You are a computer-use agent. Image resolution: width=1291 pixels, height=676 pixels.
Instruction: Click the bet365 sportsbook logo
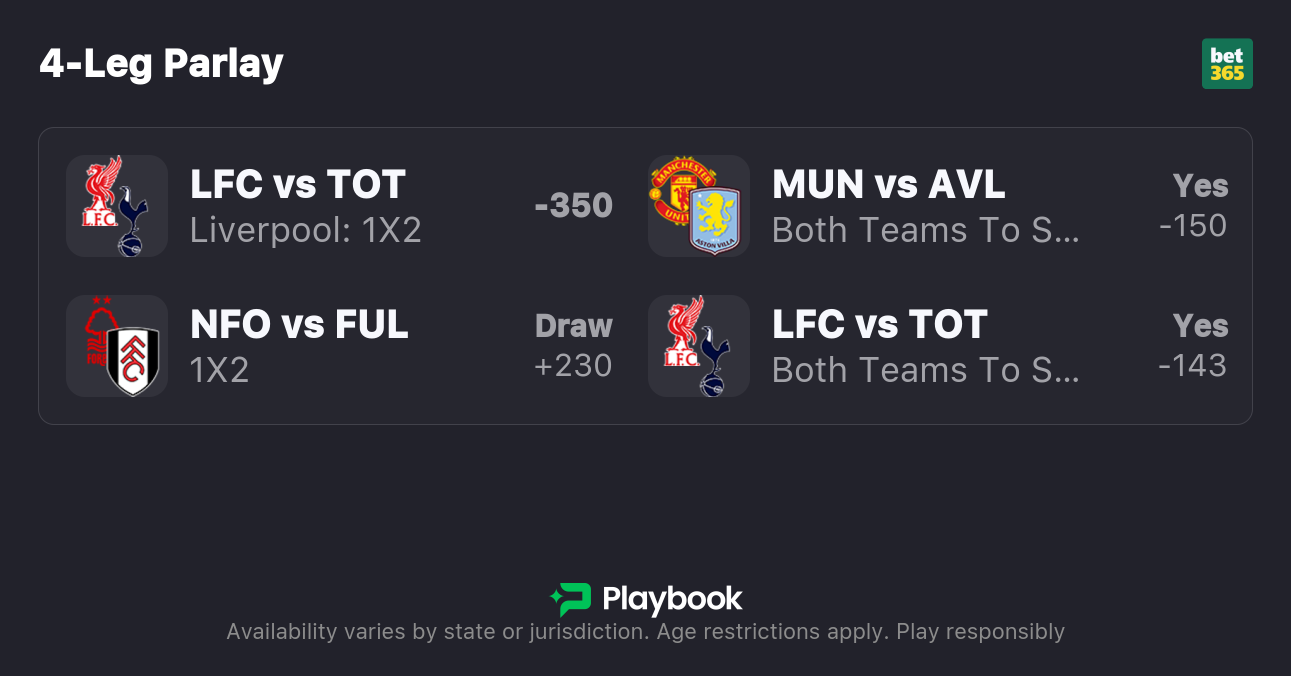click(1227, 64)
